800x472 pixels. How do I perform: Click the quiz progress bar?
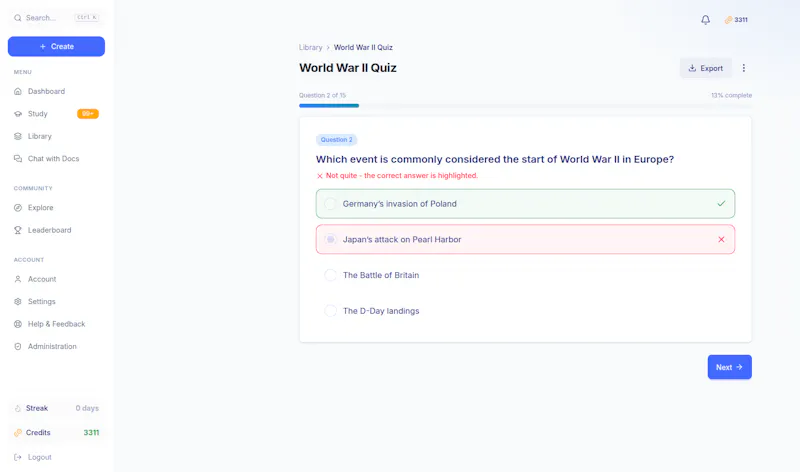pos(525,106)
